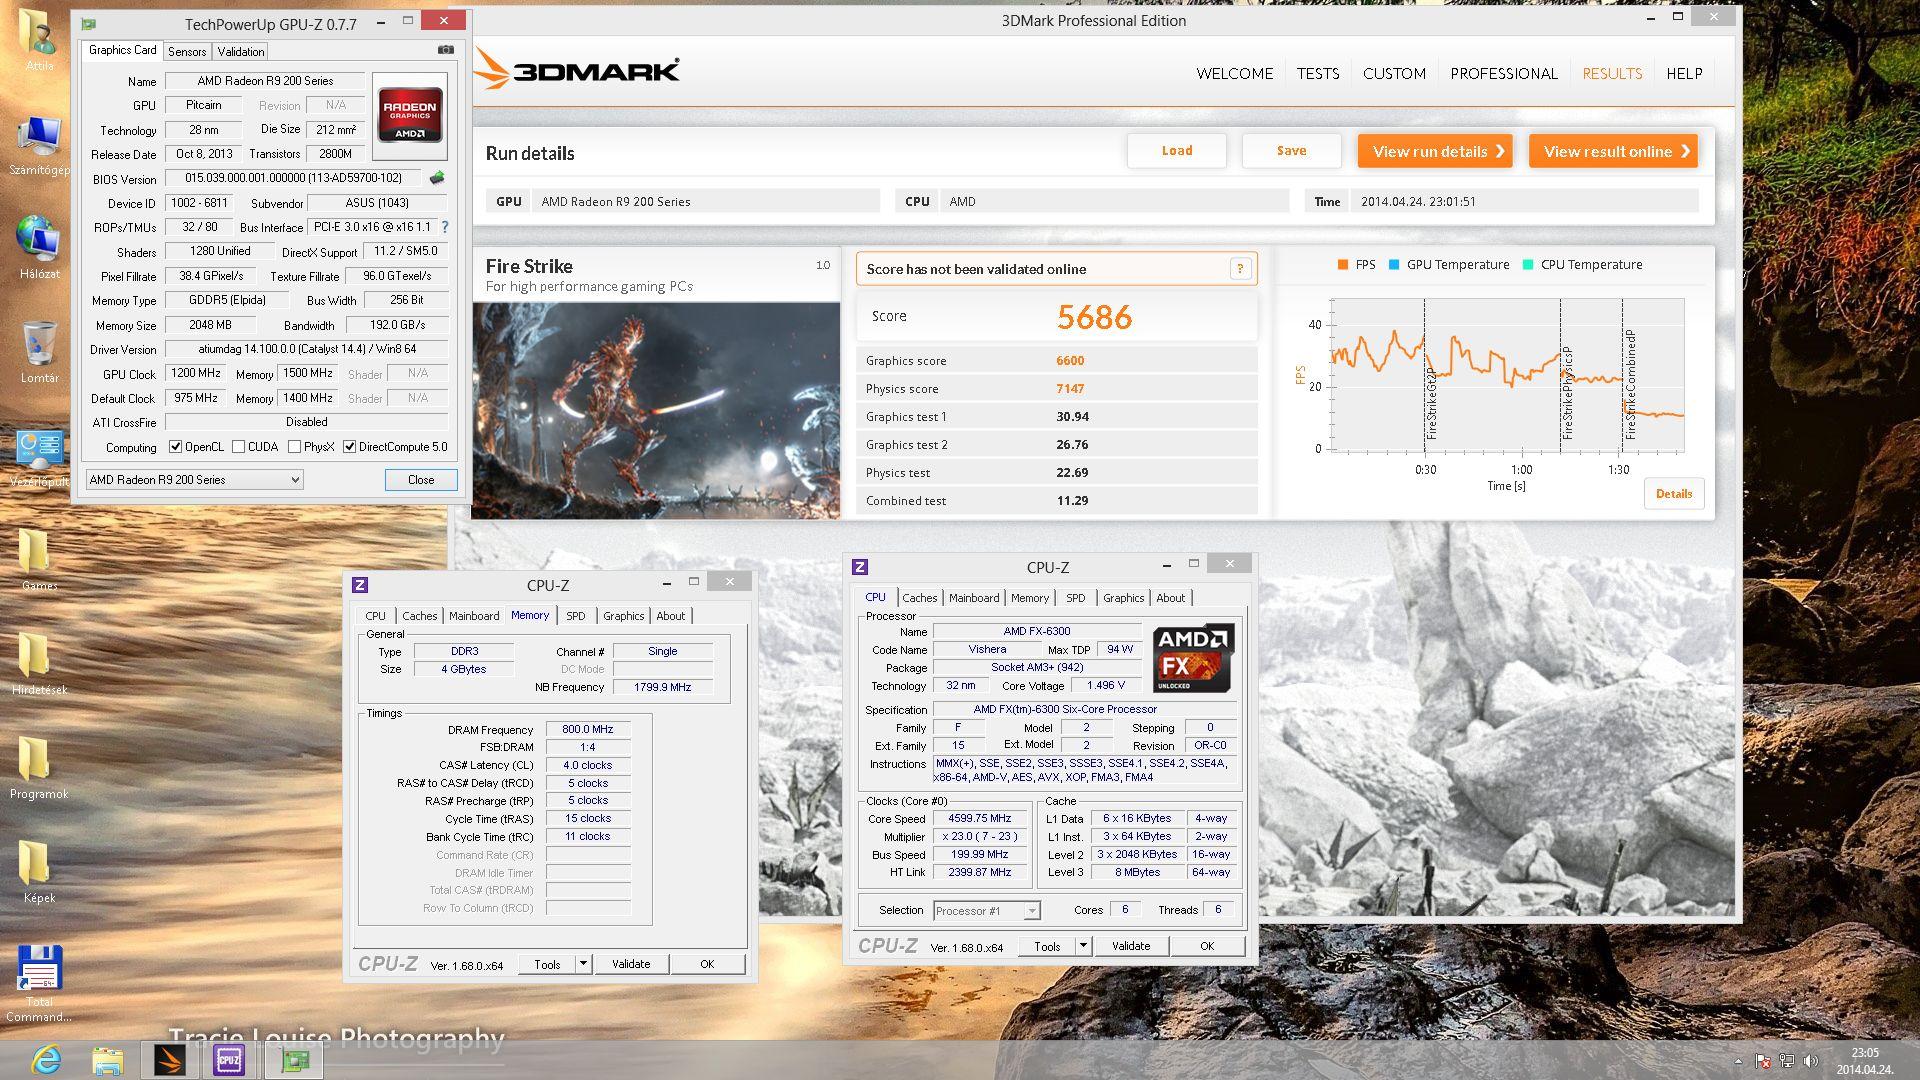
Task: Open the Számítógép desktop icon
Action: (x=39, y=145)
